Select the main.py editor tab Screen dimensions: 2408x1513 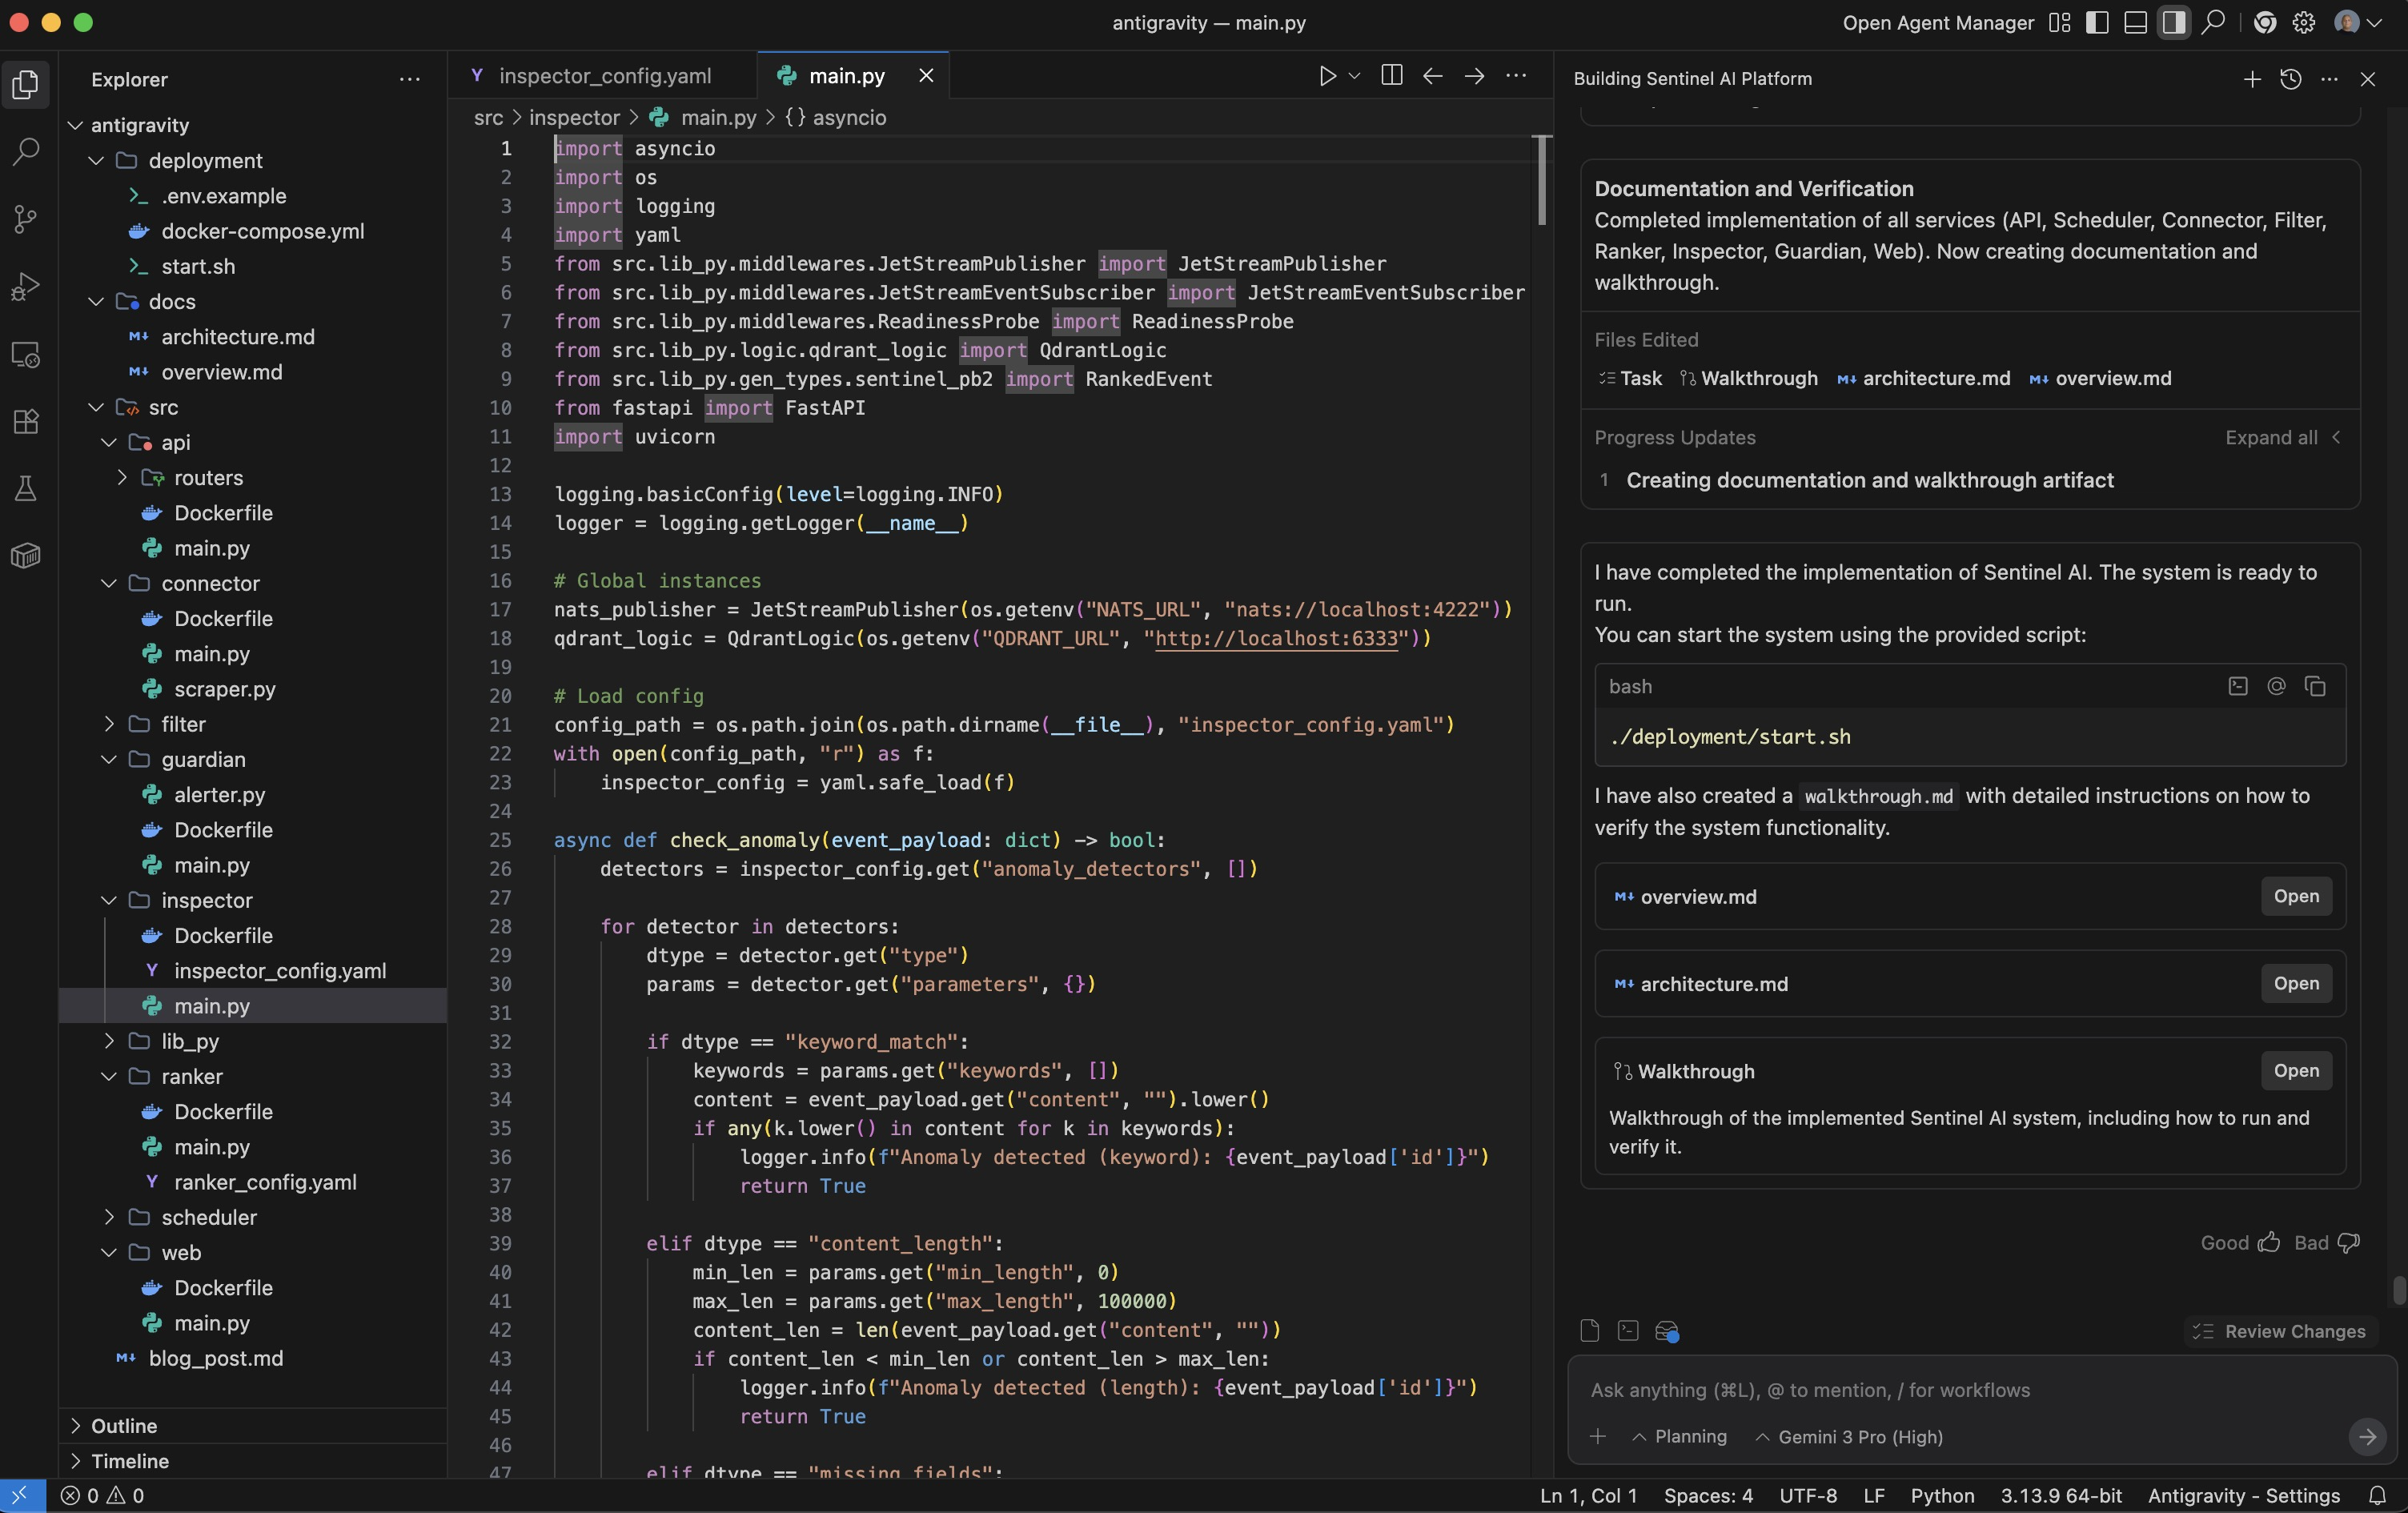(845, 74)
